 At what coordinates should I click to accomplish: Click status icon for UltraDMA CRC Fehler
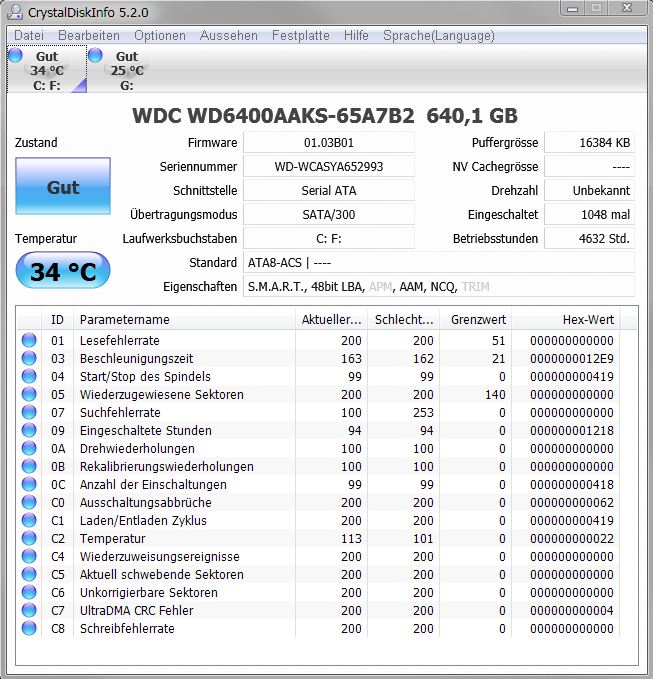click(29, 610)
